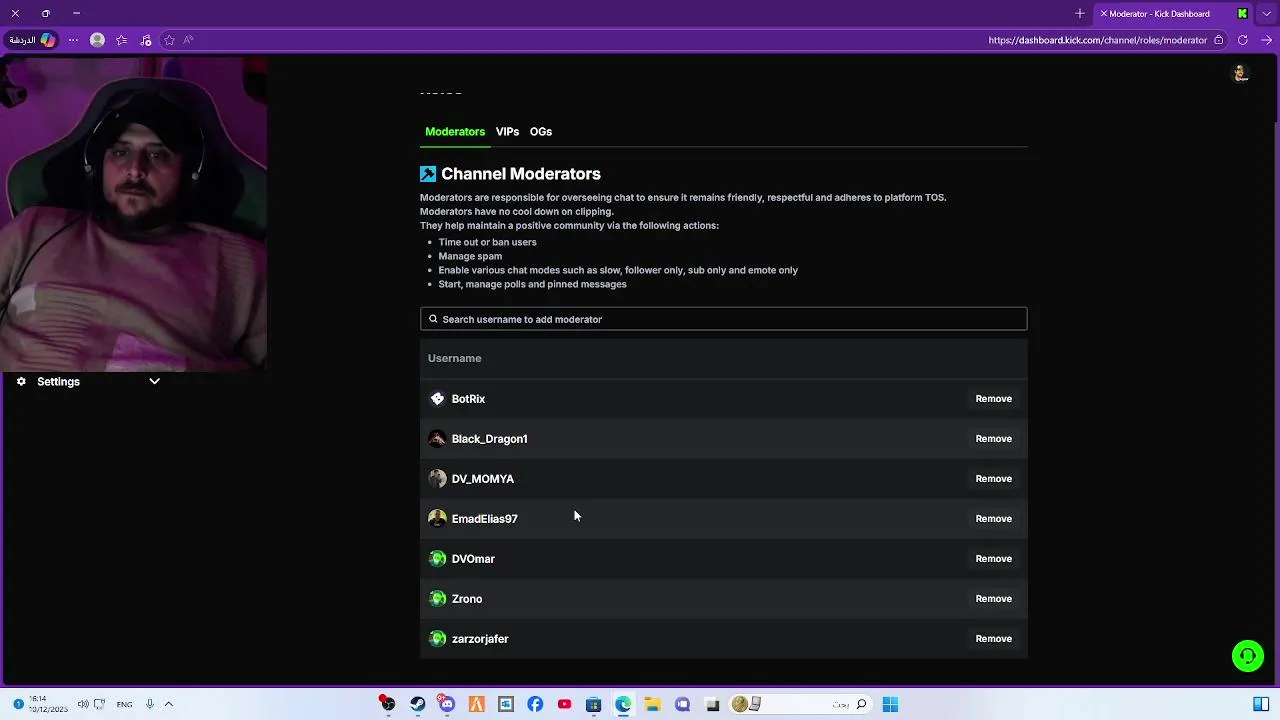Image resolution: width=1280 pixels, height=720 pixels.
Task: Click the Read aloud icon in address bar
Action: [x=188, y=40]
